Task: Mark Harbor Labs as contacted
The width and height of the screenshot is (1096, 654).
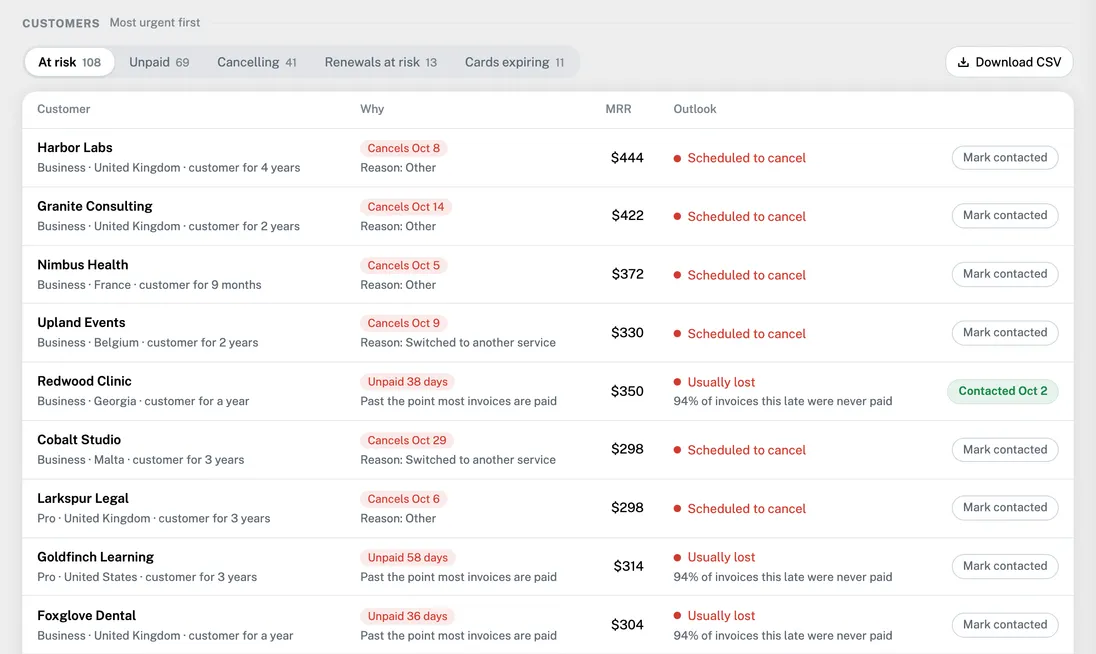Action: (1004, 157)
